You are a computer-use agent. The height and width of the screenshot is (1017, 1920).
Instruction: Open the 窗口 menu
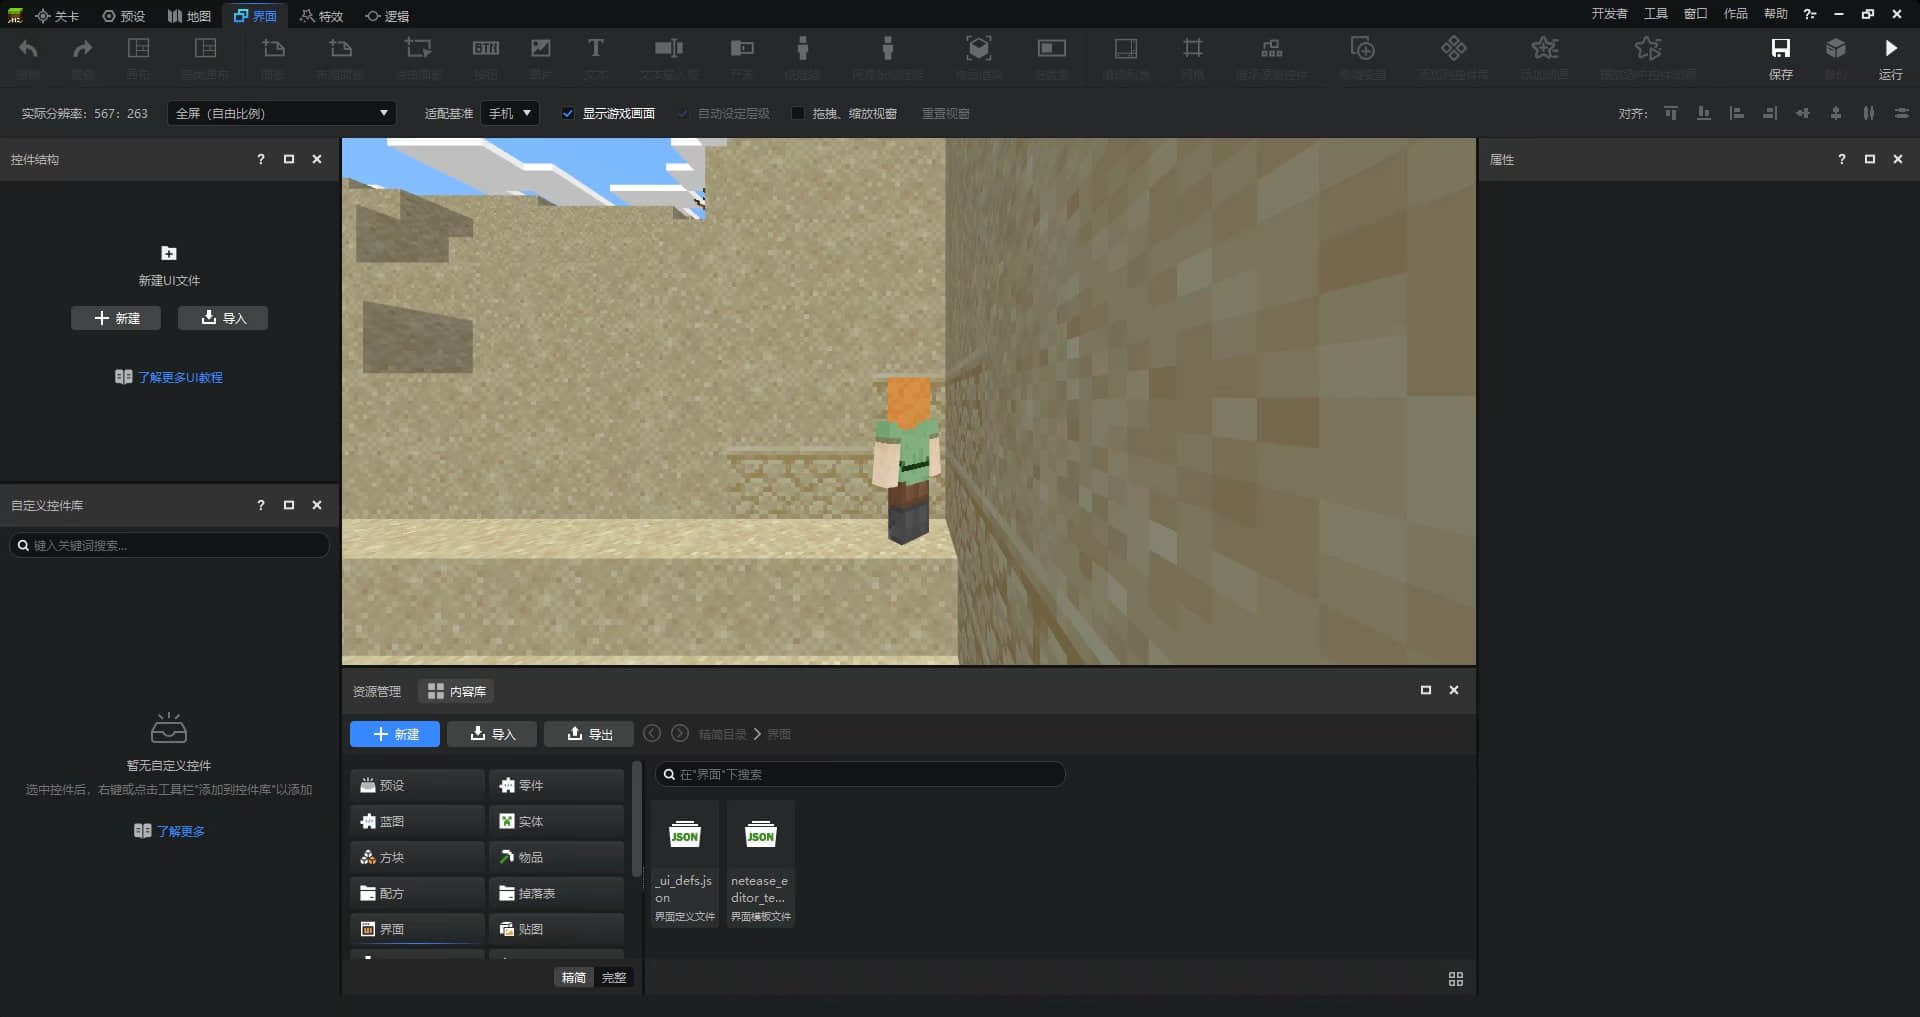pyautogui.click(x=1696, y=14)
